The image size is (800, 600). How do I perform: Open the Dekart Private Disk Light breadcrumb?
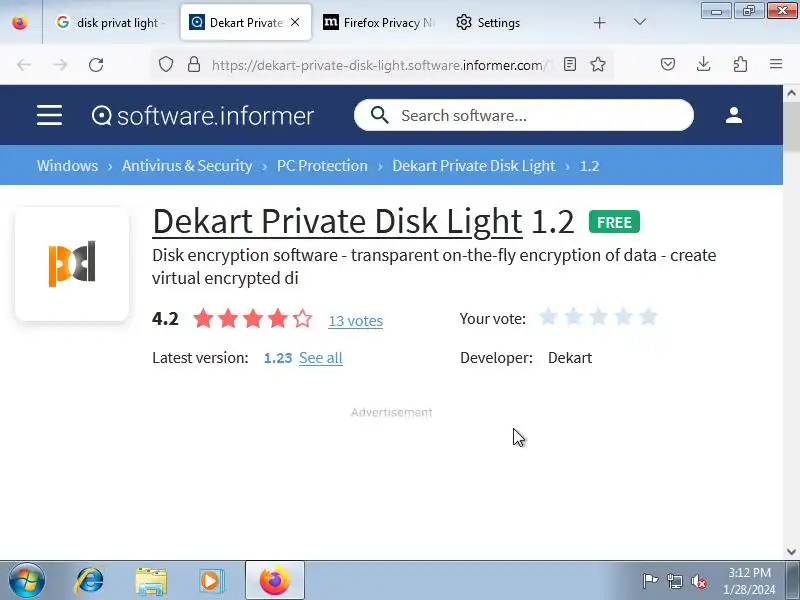coord(473,166)
